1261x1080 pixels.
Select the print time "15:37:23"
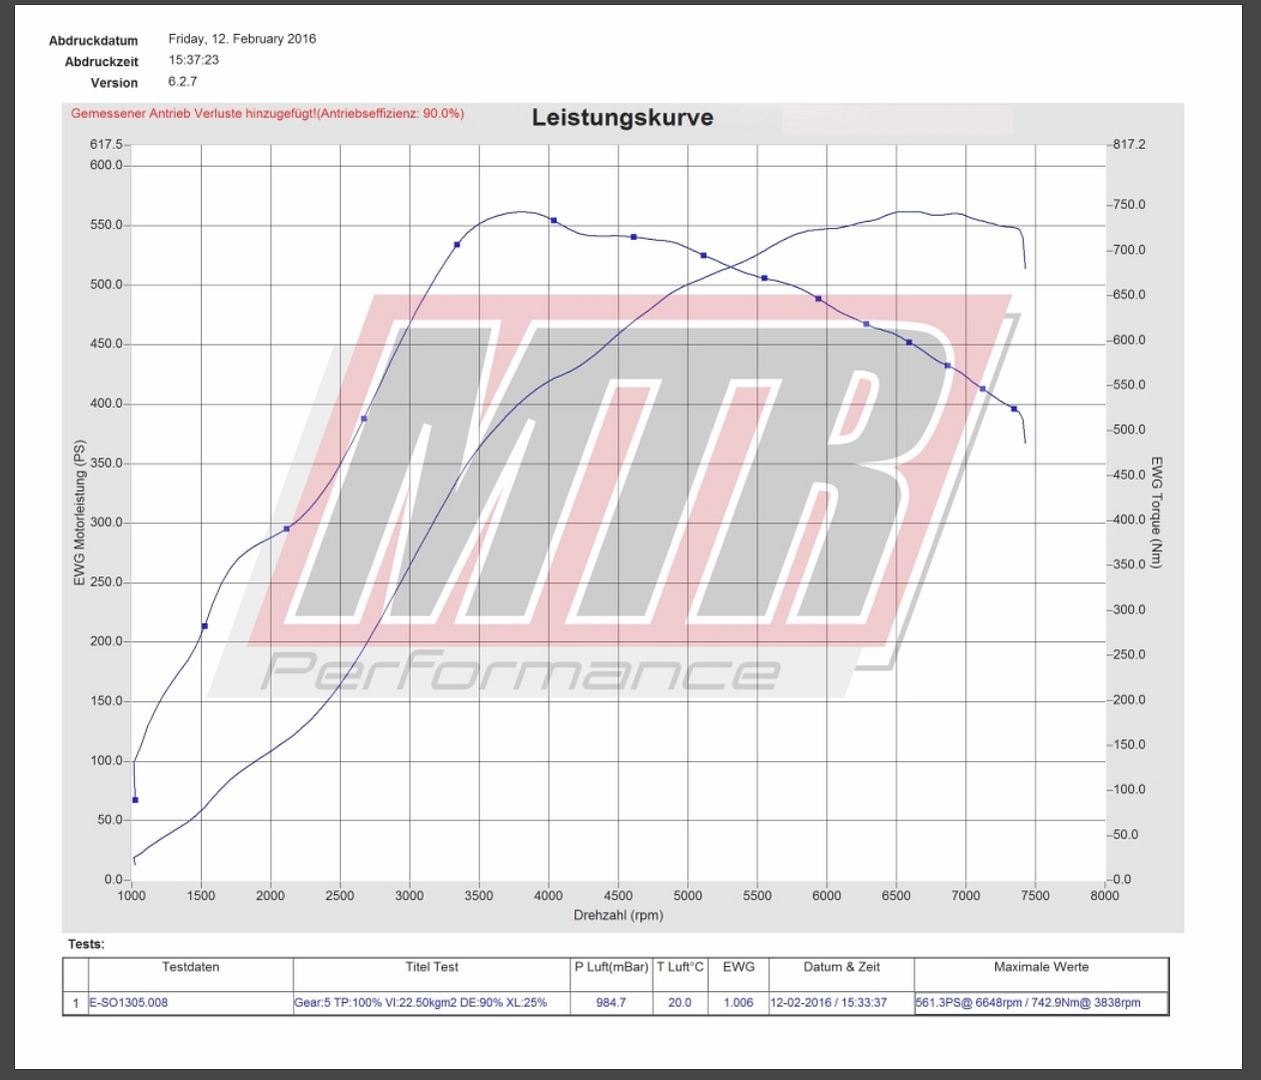point(193,60)
